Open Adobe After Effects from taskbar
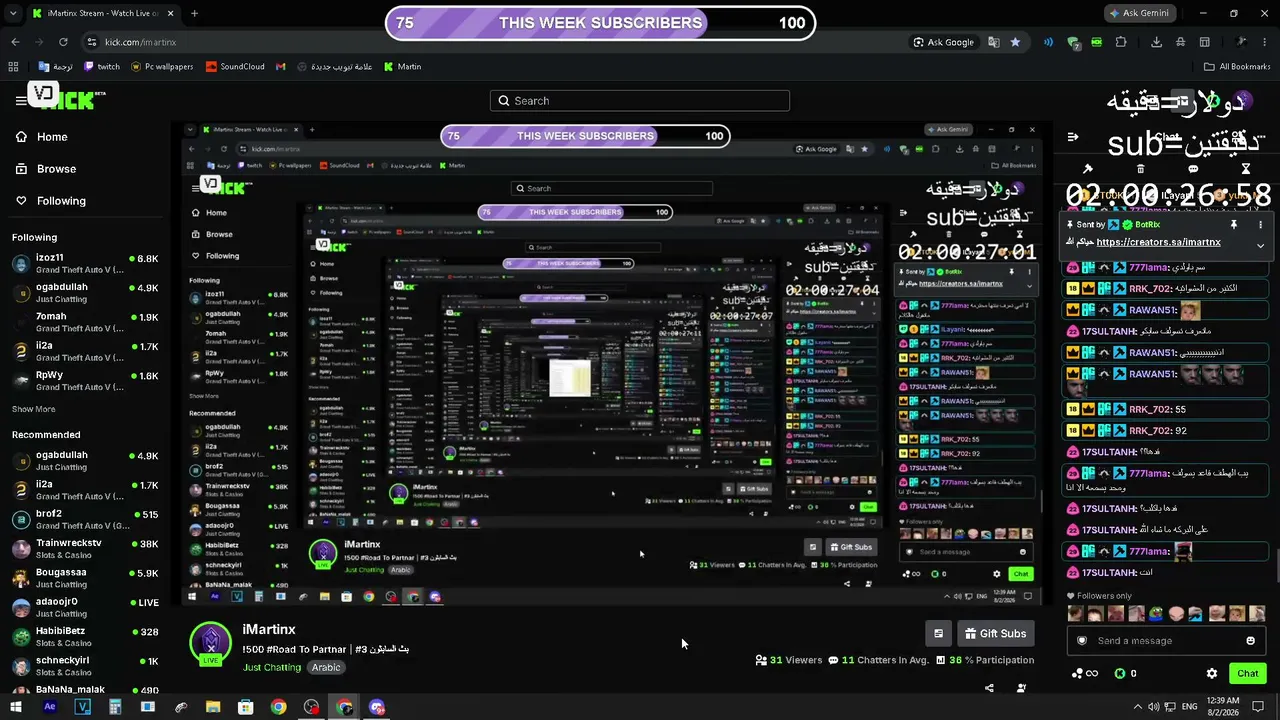The width and height of the screenshot is (1280, 720). (x=50, y=707)
